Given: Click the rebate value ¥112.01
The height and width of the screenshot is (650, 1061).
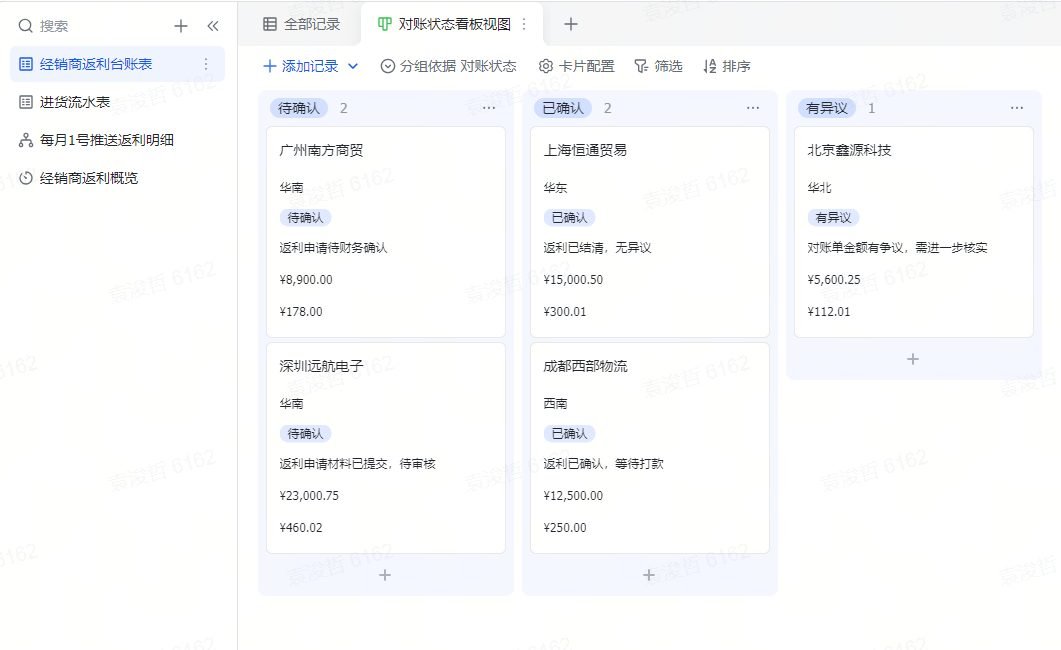Looking at the screenshot, I should pos(829,312).
